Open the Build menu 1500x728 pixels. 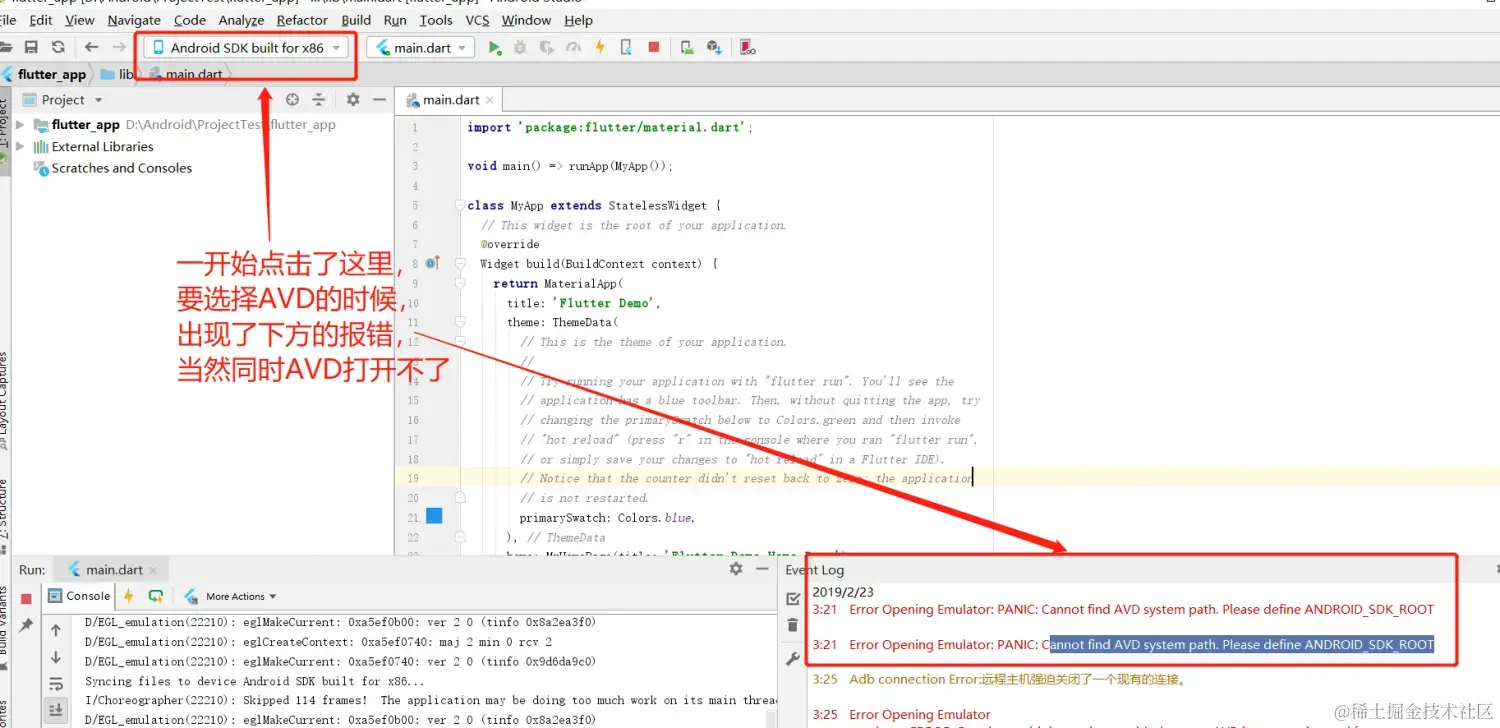pos(357,20)
